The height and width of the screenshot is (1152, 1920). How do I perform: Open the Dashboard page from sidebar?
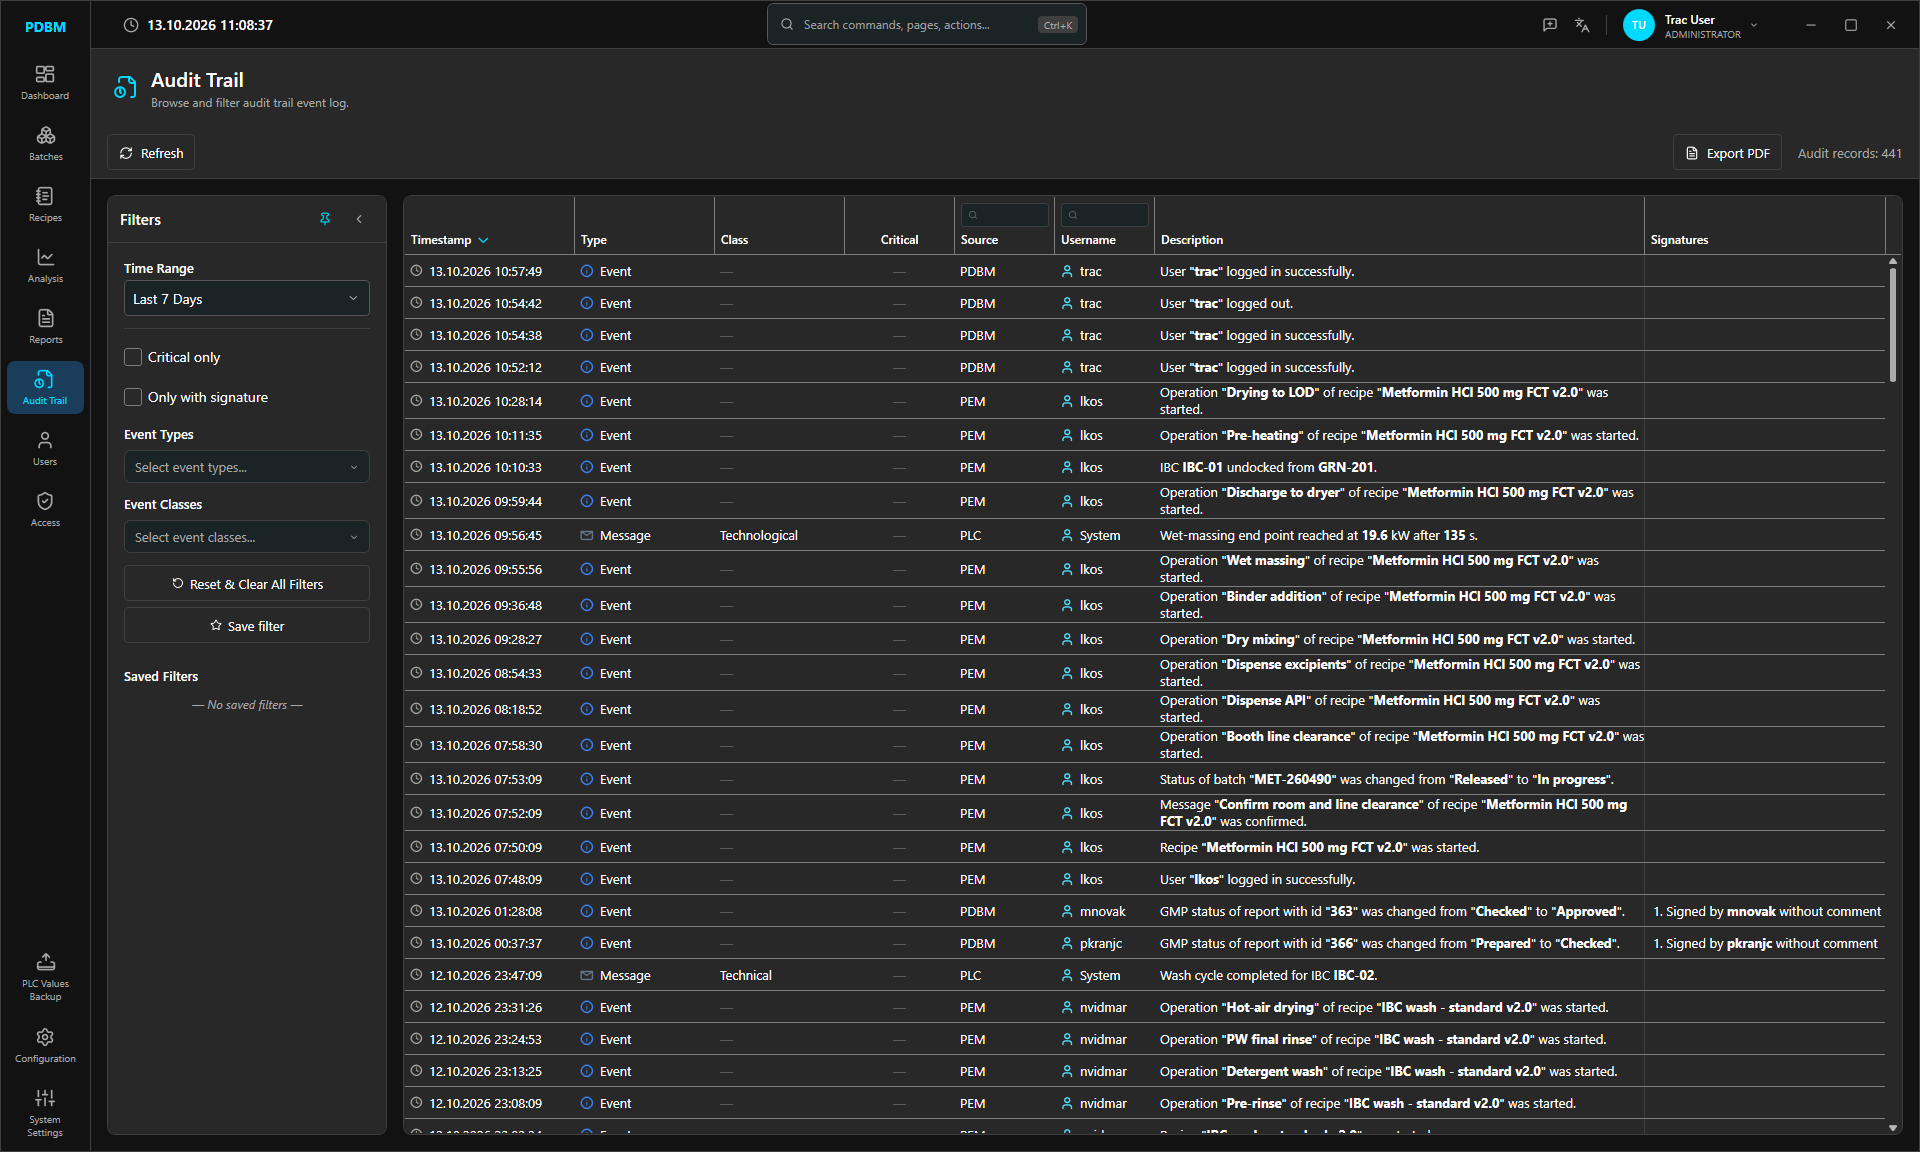(45, 83)
